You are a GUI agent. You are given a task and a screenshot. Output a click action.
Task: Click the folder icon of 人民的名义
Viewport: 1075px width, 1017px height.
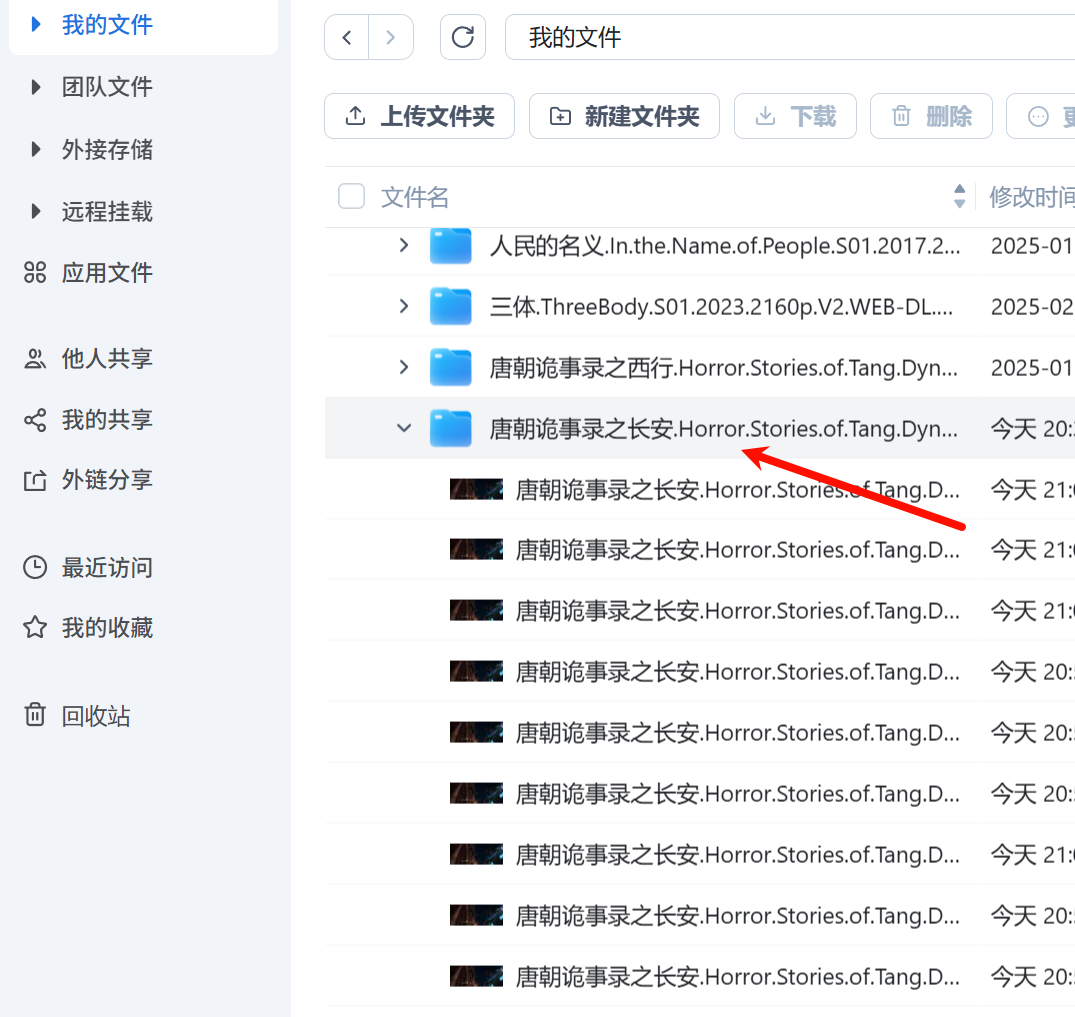pyautogui.click(x=450, y=246)
